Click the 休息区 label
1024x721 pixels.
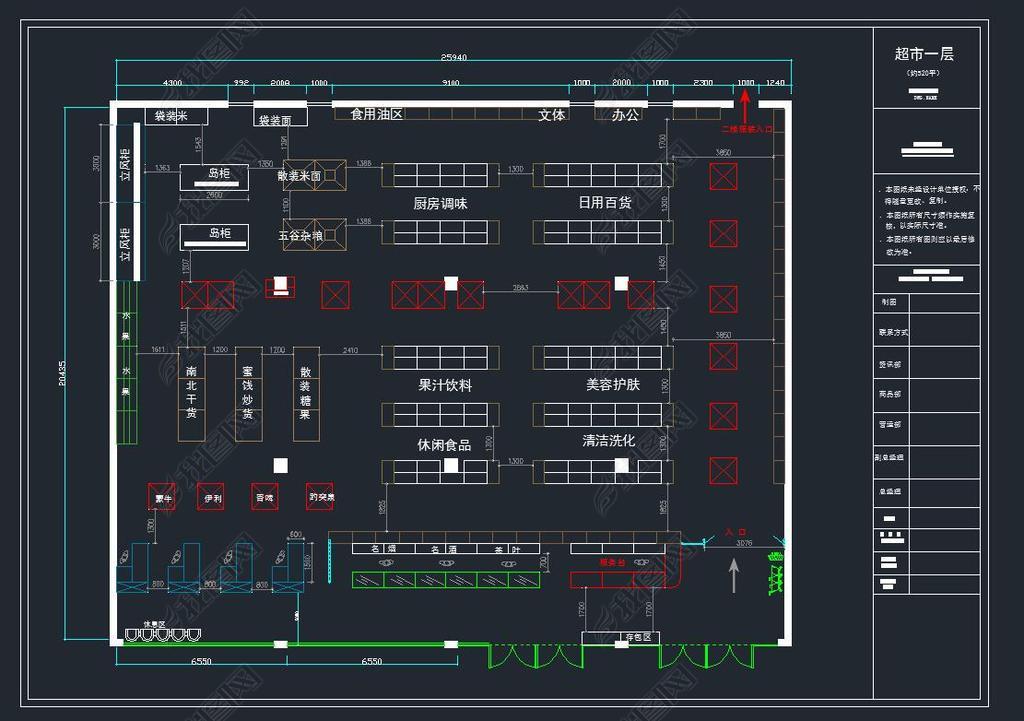(154, 624)
